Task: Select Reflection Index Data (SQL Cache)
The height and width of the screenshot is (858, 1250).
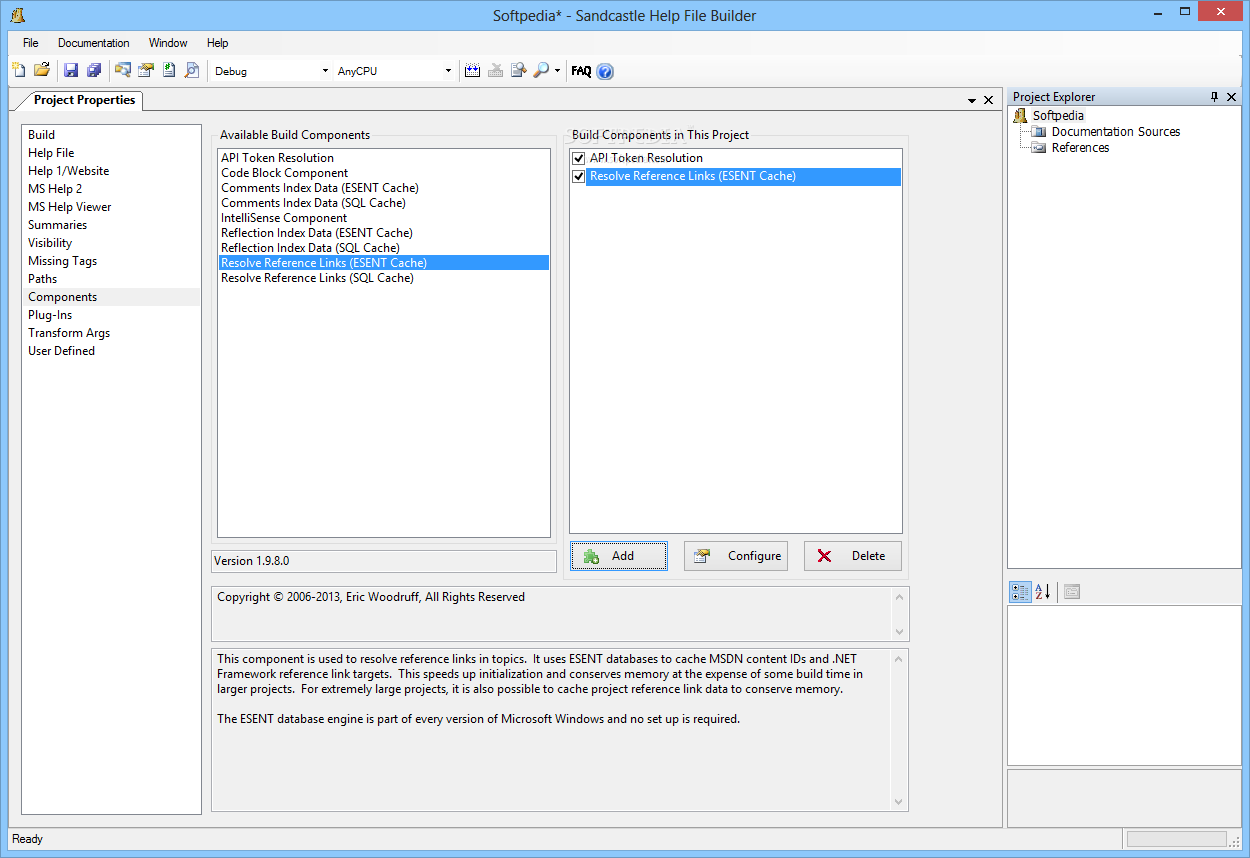Action: tap(384, 248)
